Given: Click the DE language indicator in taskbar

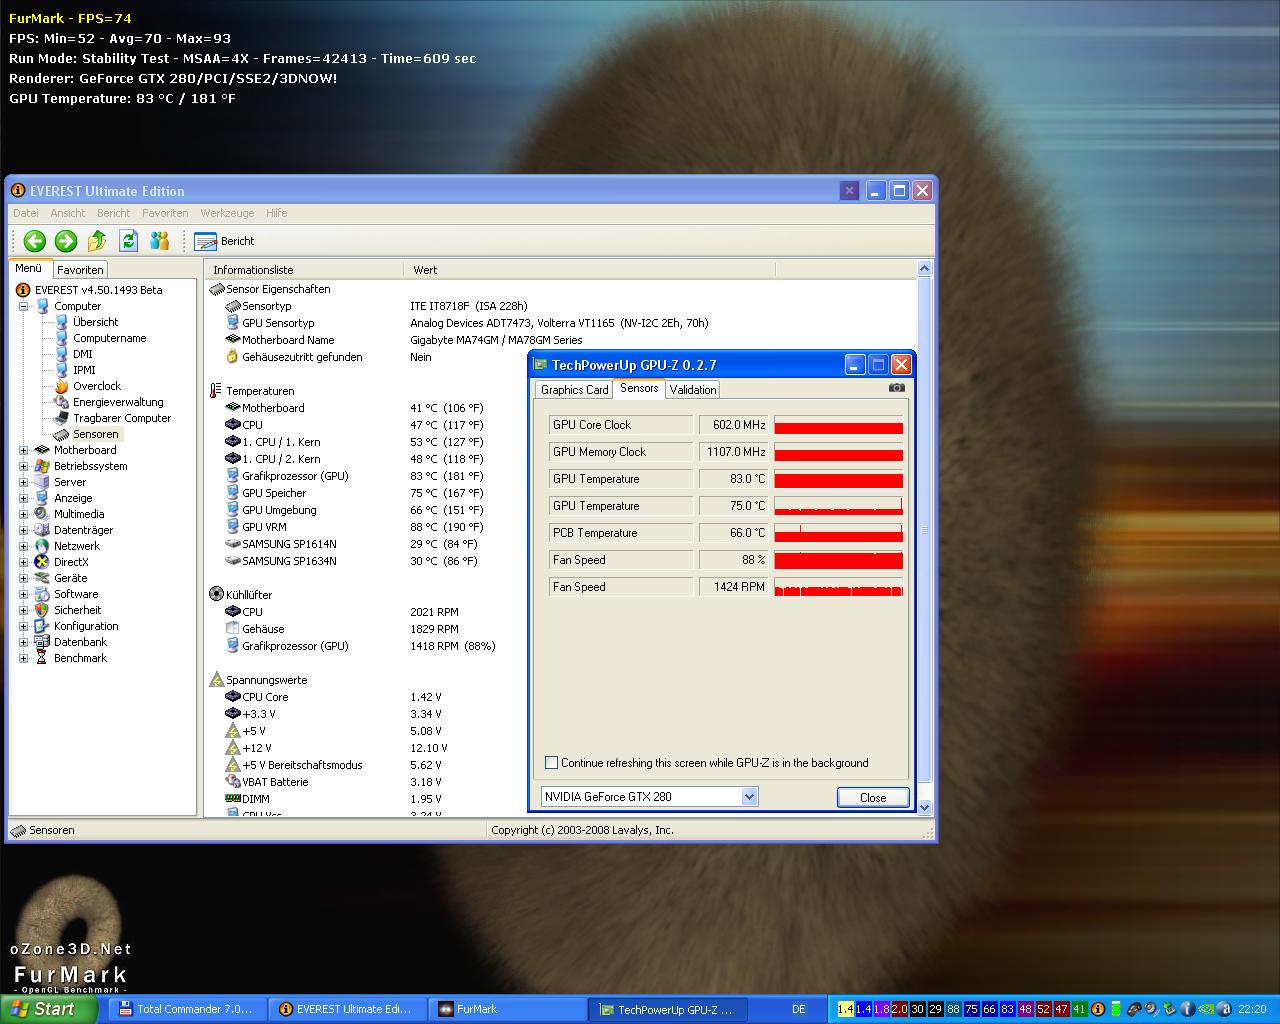Looking at the screenshot, I should click(799, 1010).
